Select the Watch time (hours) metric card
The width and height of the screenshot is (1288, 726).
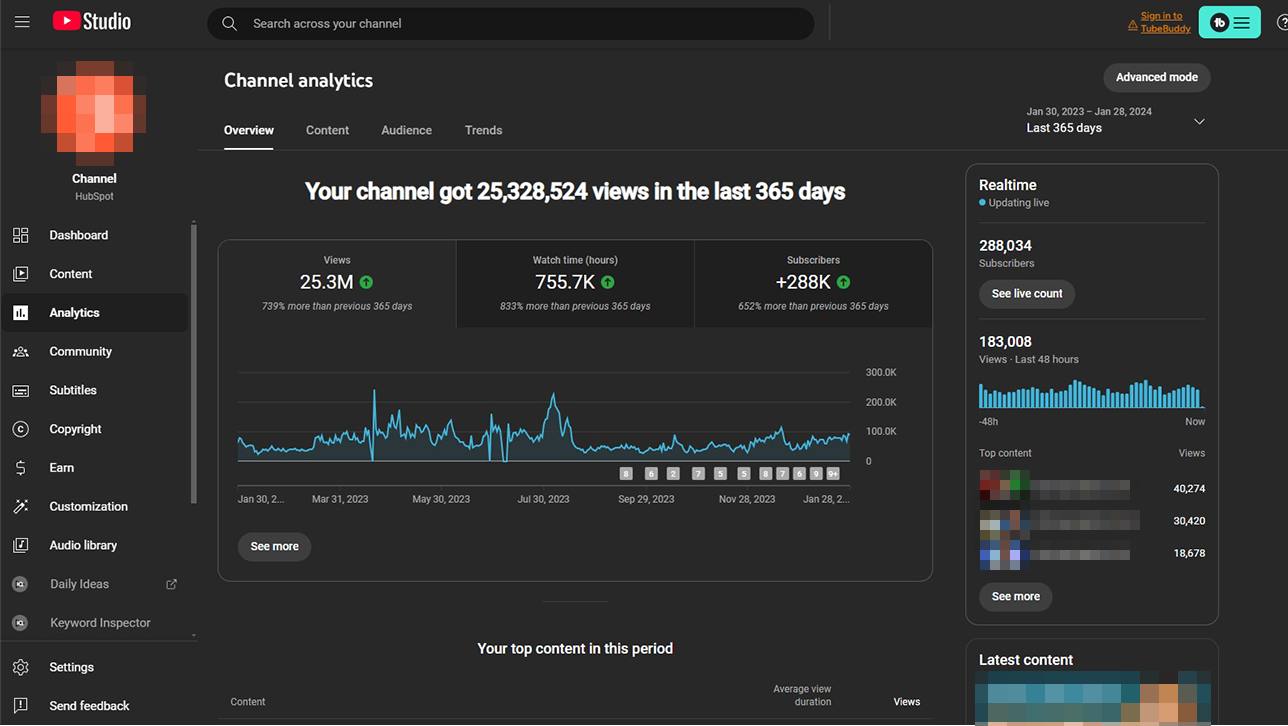pos(575,284)
